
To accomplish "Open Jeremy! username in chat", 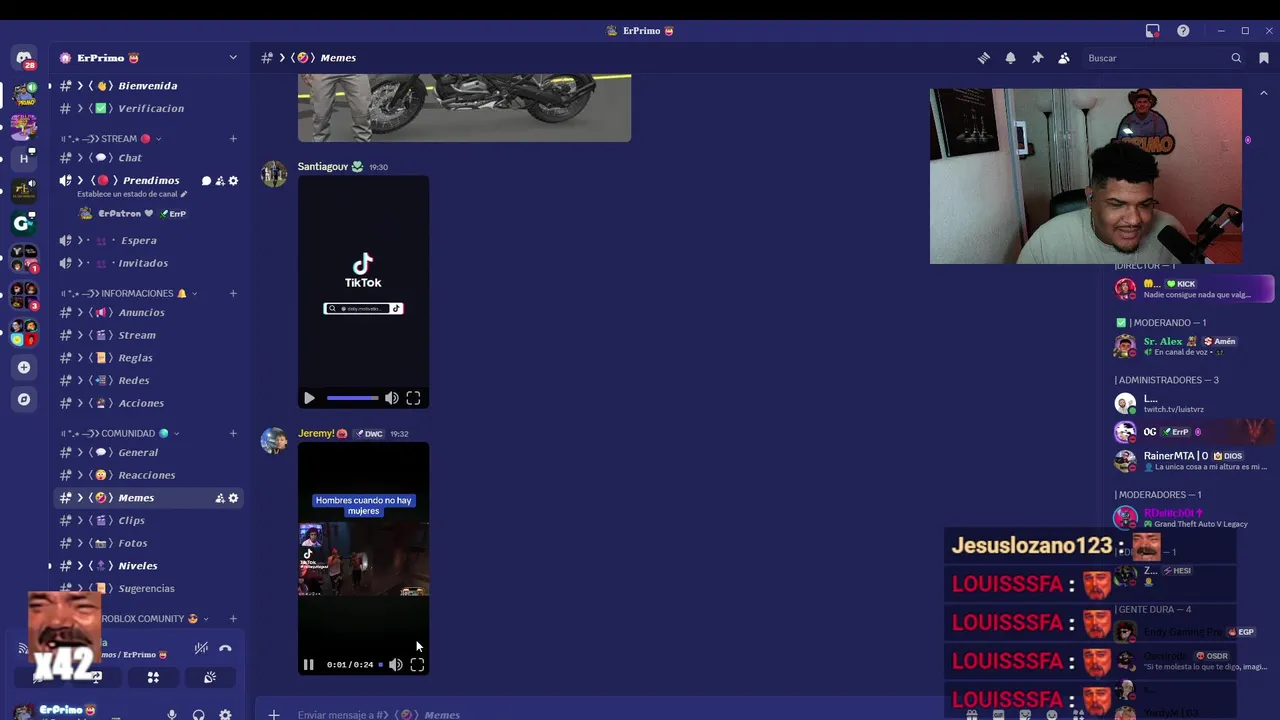I will coord(316,434).
